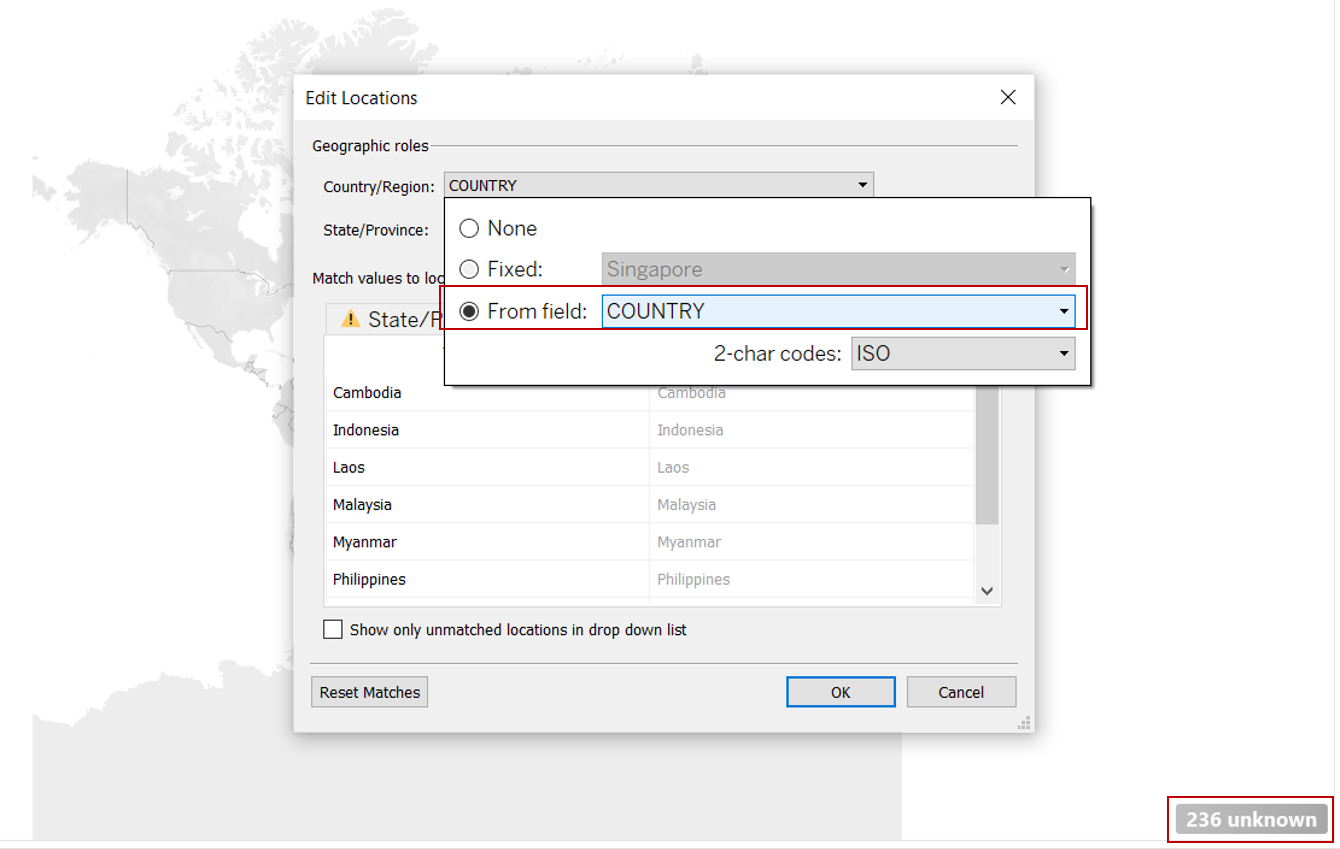The image size is (1340, 849).
Task: Choose the From field radio button
Action: [469, 311]
